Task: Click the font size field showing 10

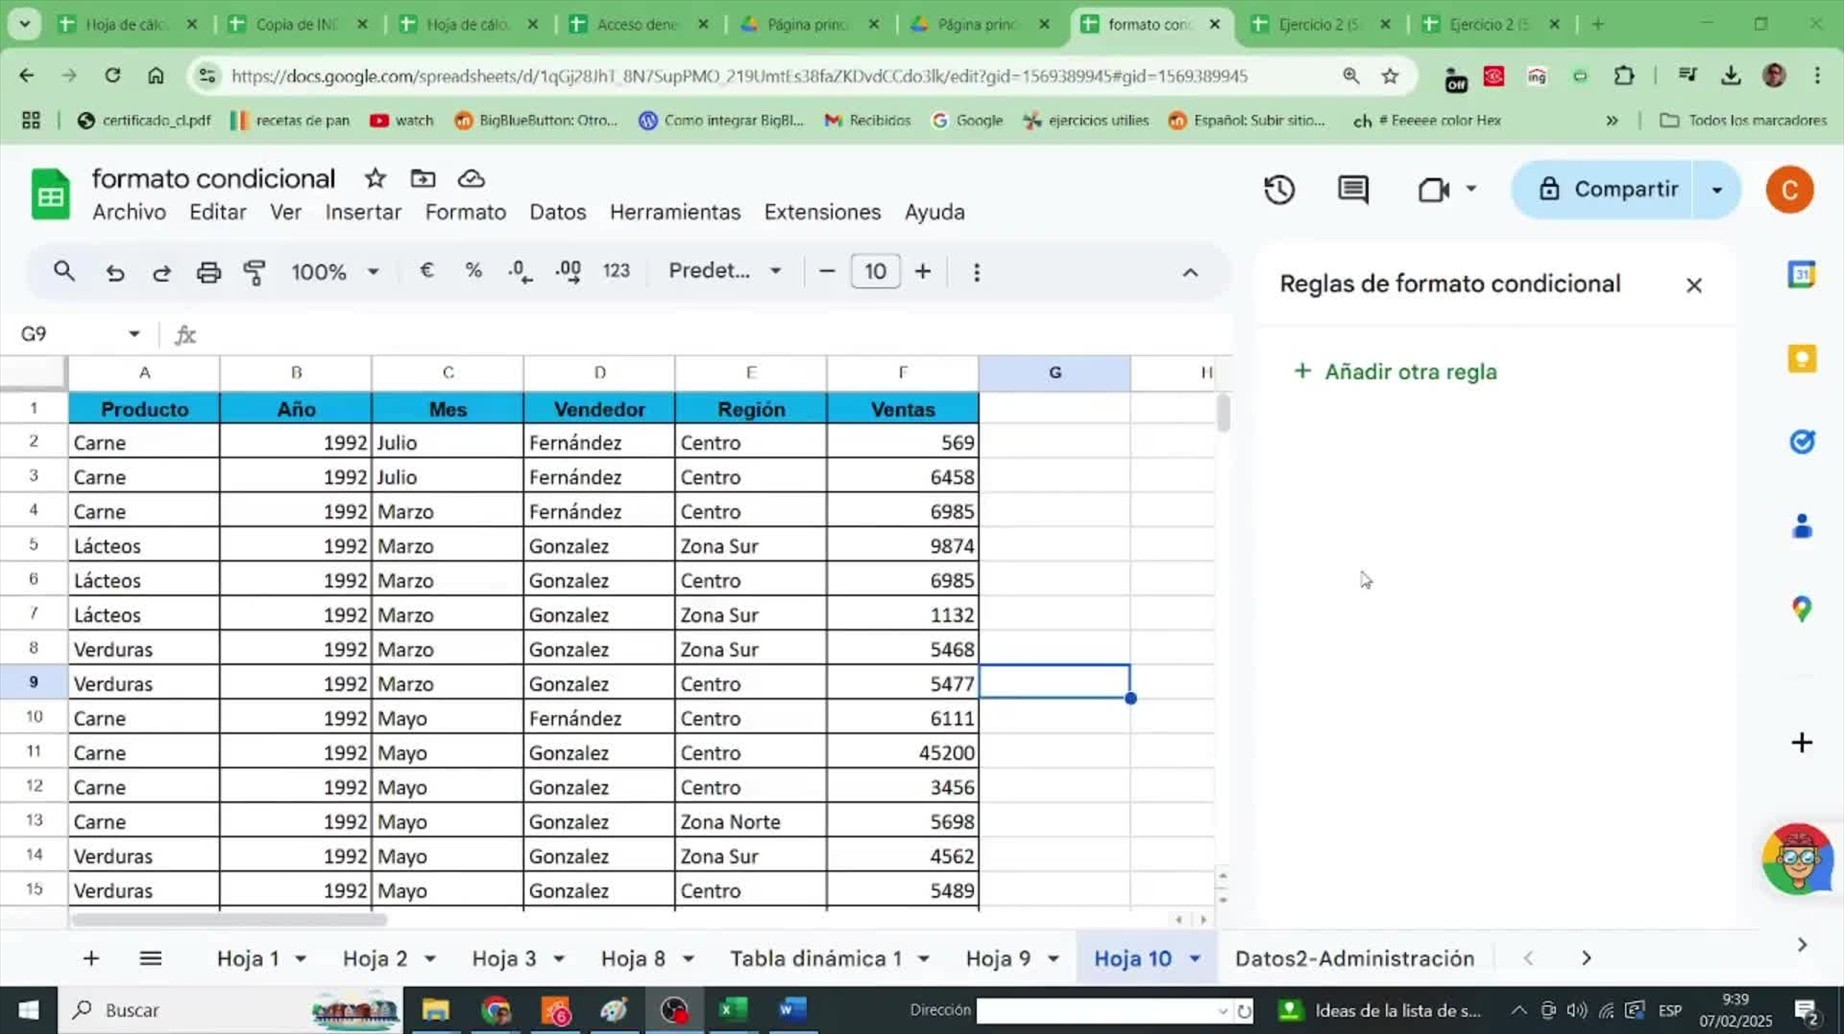Action: click(875, 271)
